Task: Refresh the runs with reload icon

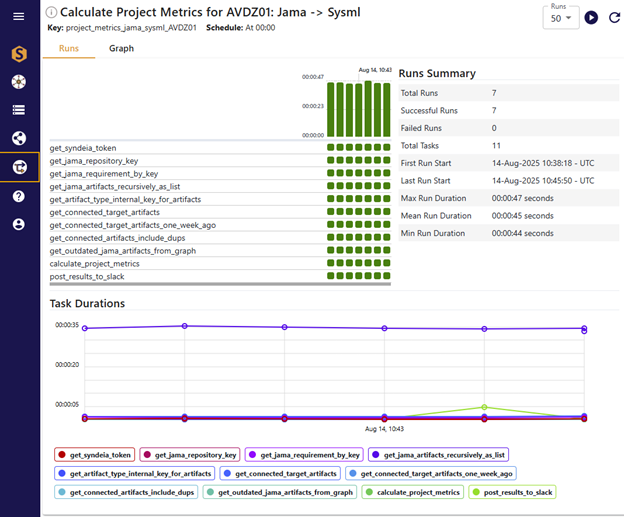Action: click(613, 18)
